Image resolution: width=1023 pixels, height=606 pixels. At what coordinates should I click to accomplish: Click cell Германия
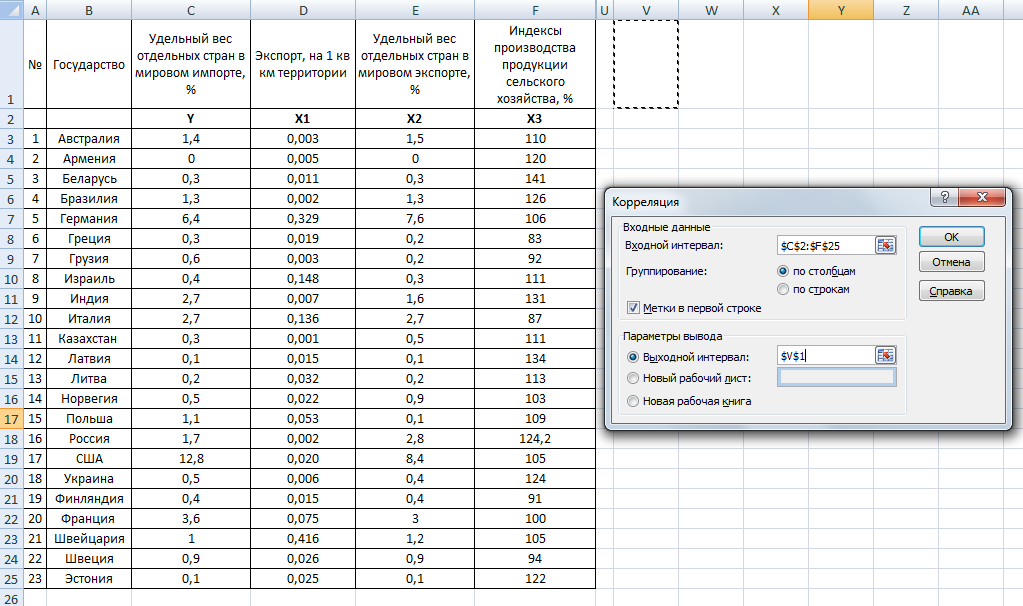click(x=89, y=219)
